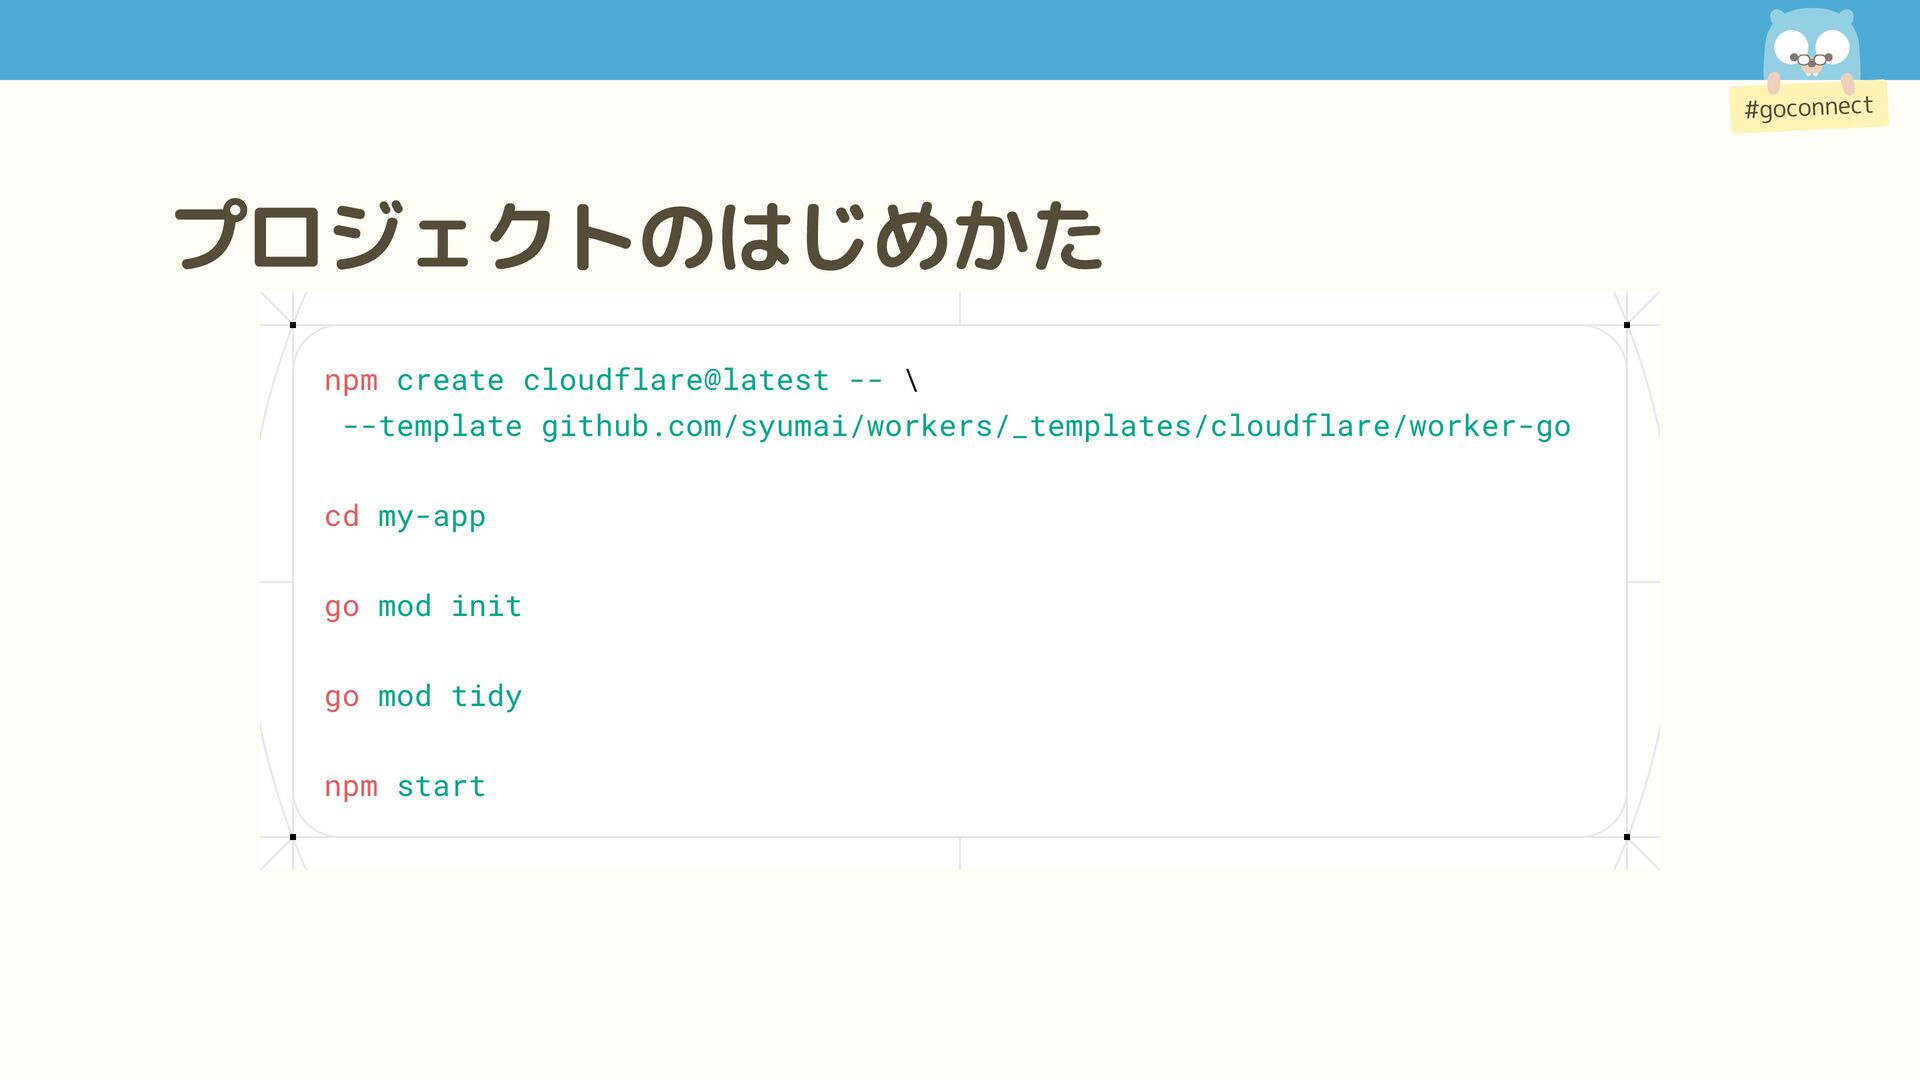Click the top-left corner handle of code box
Image resolution: width=1920 pixels, height=1080 pixels.
(293, 325)
